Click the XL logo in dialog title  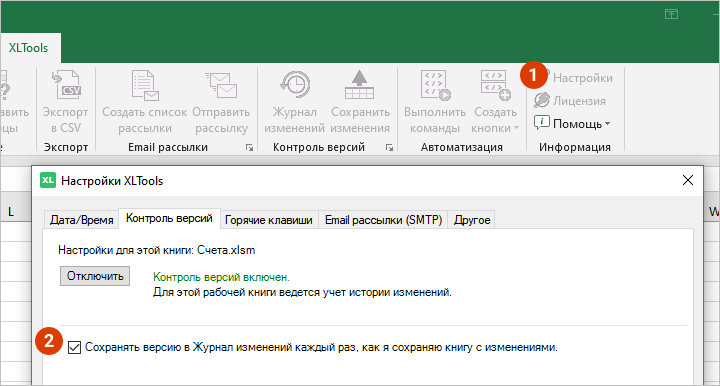(x=48, y=180)
